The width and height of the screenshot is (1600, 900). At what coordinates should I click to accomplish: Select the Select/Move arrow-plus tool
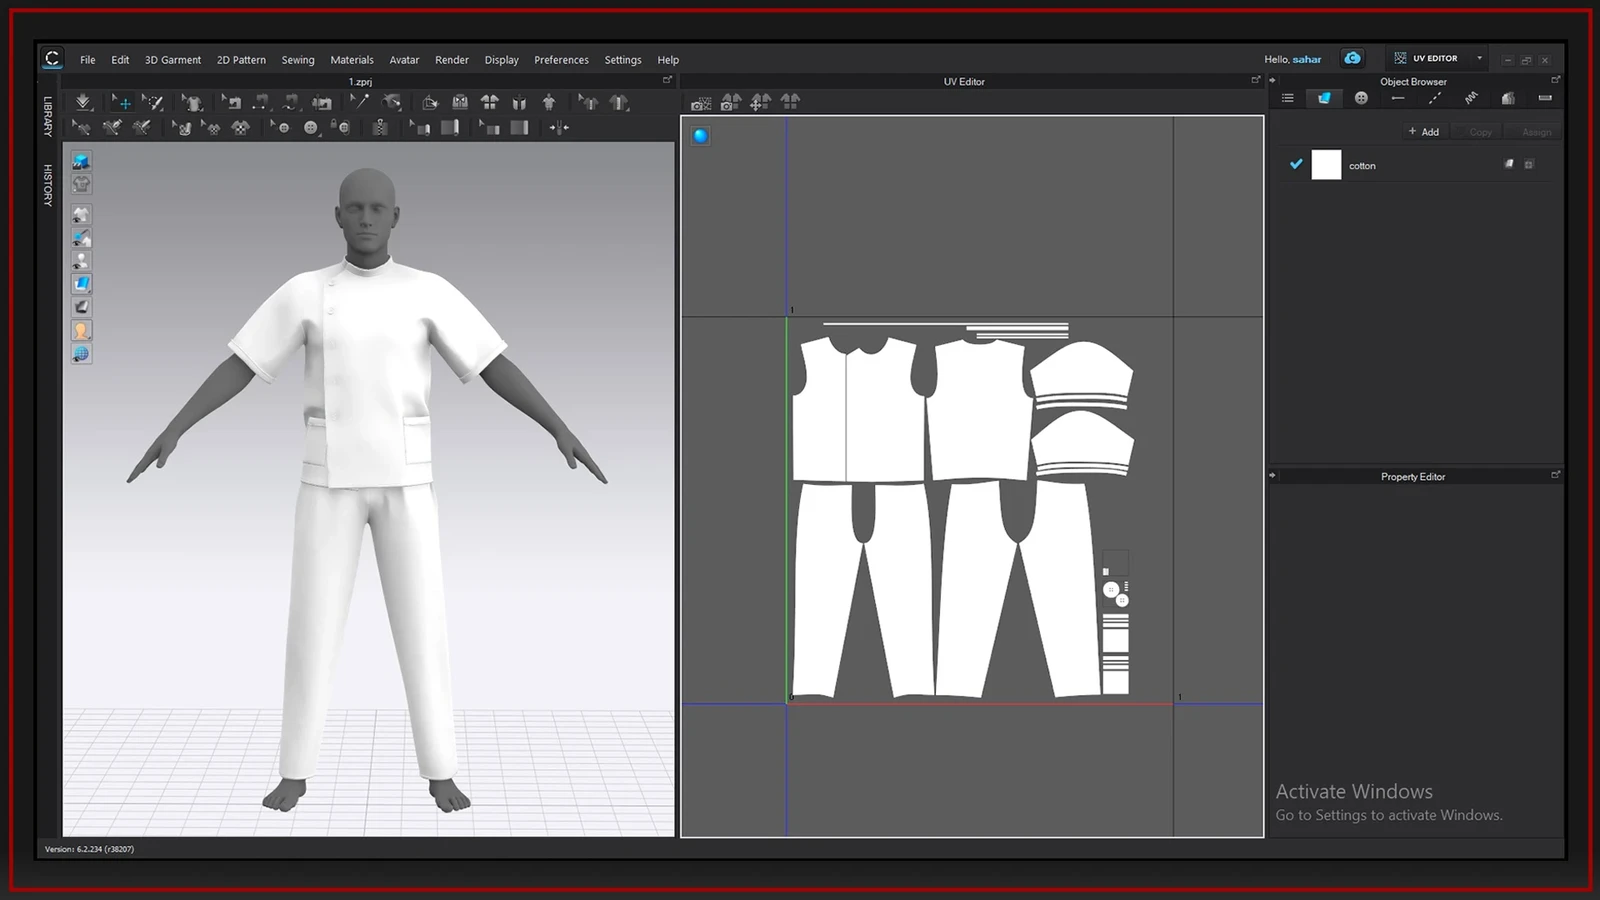click(120, 102)
